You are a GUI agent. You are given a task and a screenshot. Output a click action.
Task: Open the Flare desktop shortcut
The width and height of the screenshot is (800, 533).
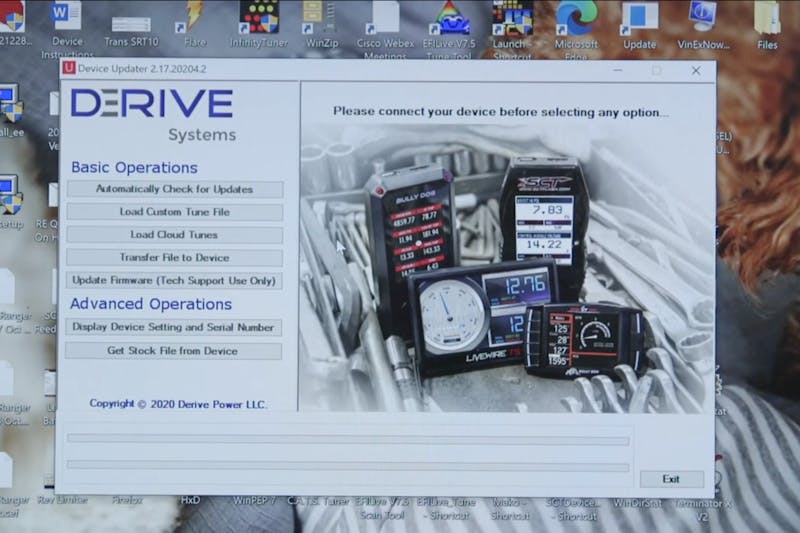click(195, 17)
